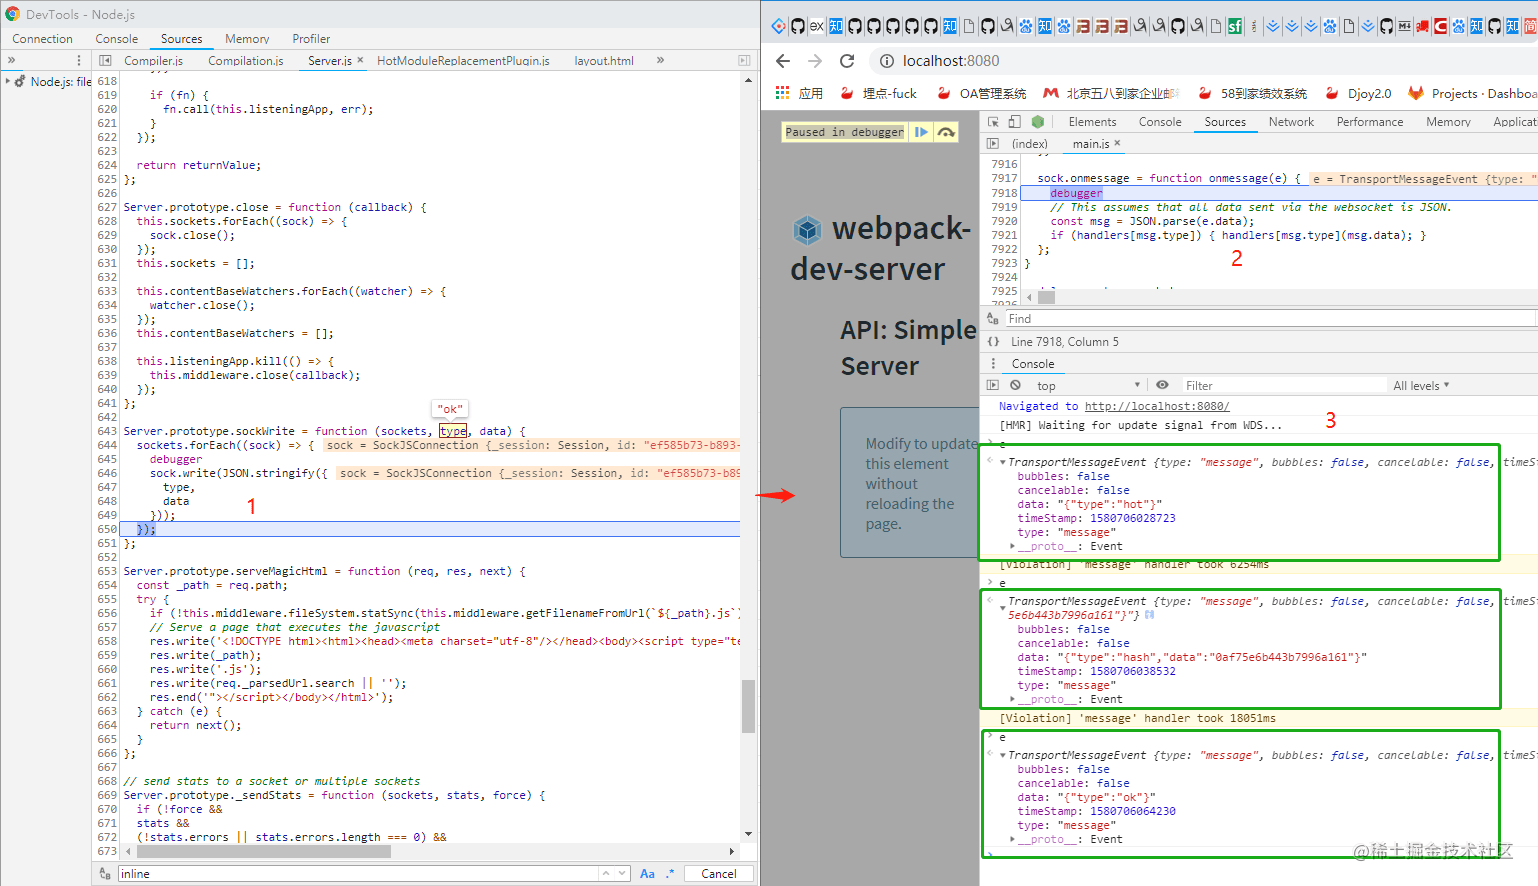Open Djoy2.0 bookmark

[x=1358, y=93]
